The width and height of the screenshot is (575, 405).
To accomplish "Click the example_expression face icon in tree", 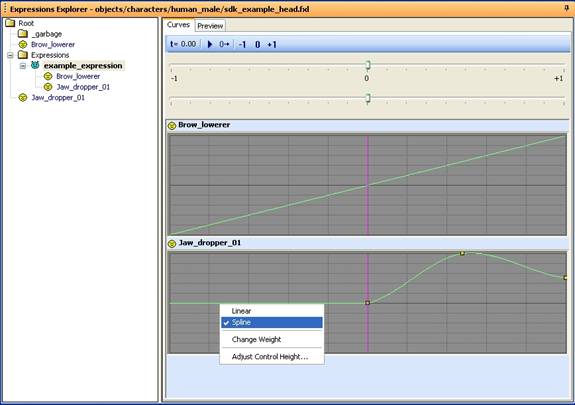I will point(35,65).
